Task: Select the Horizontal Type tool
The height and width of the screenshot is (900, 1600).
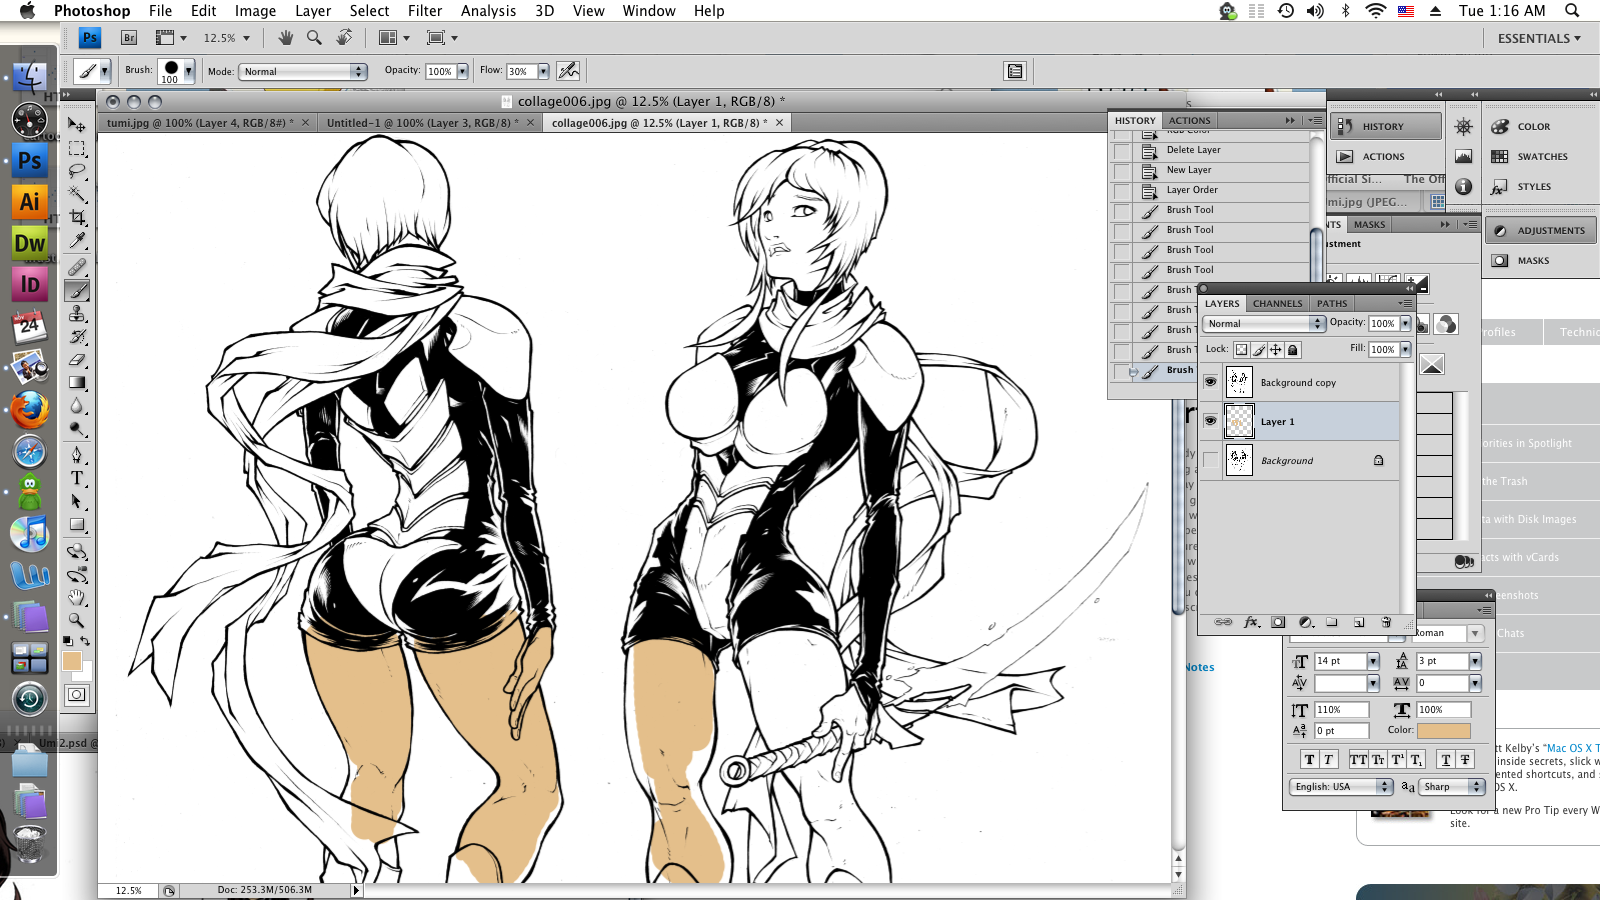Action: [77, 478]
